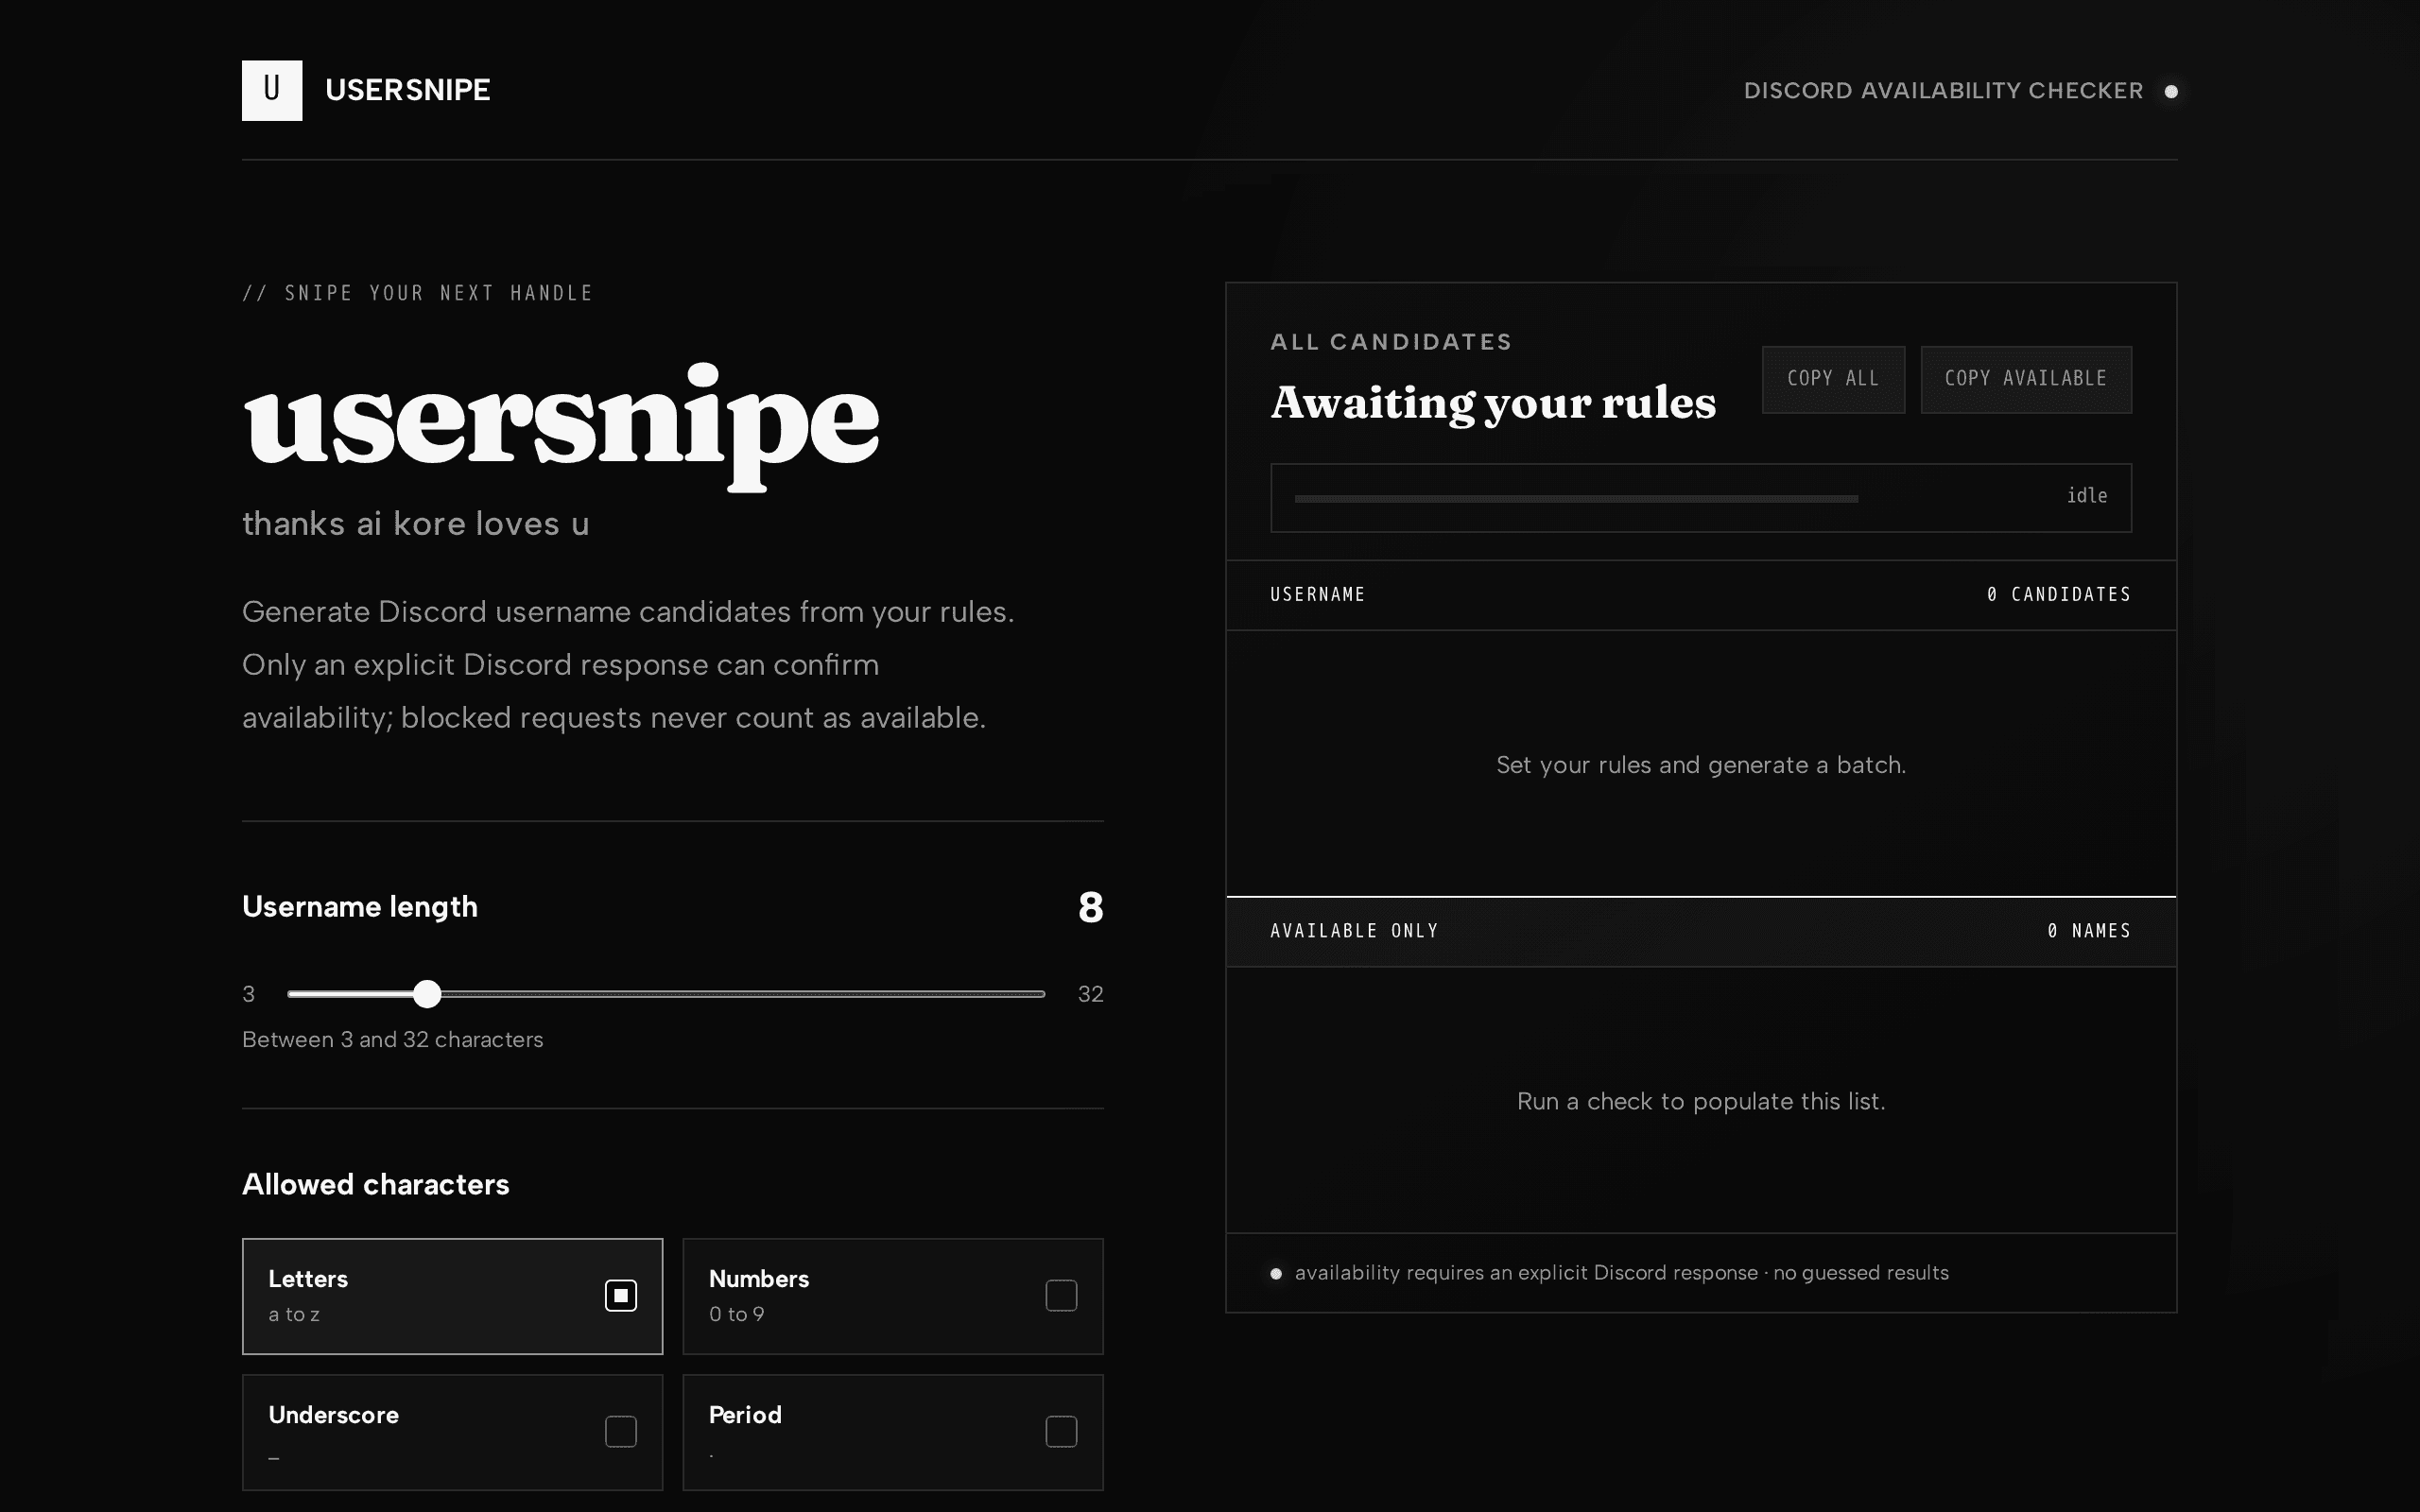The image size is (2420, 1512).
Task: Adjust the Username length slider thumb
Action: [x=427, y=994]
